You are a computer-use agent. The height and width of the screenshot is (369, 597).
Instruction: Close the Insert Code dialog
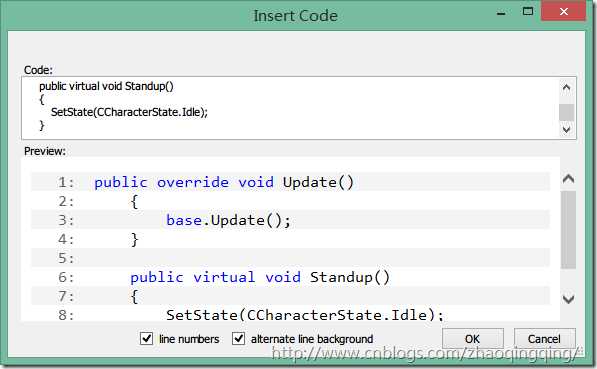click(x=563, y=11)
